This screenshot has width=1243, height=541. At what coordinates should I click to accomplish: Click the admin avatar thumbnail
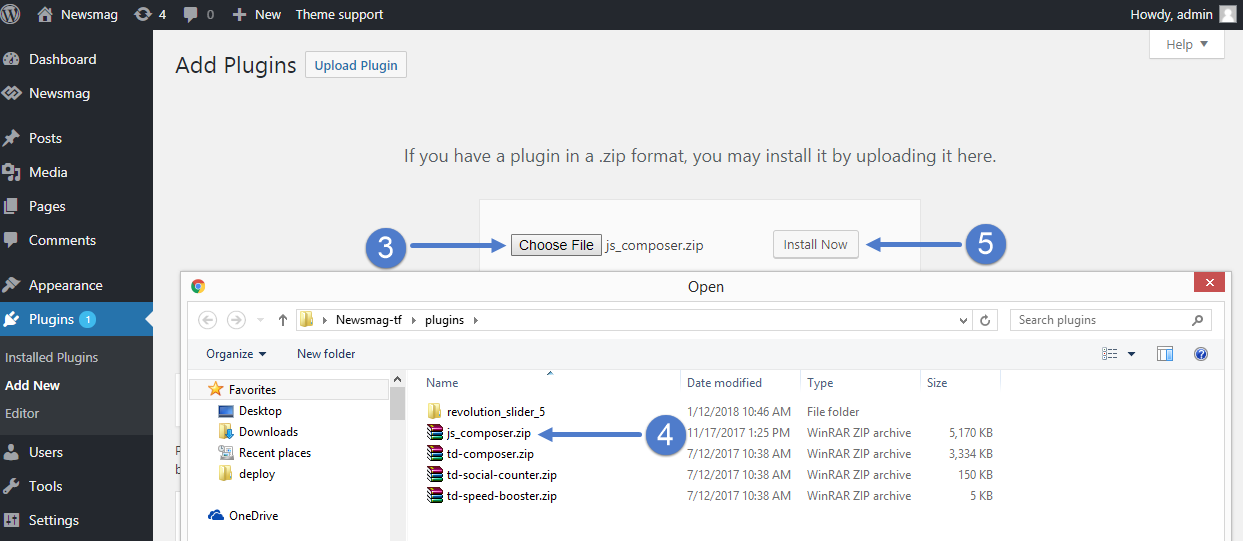(x=1227, y=14)
